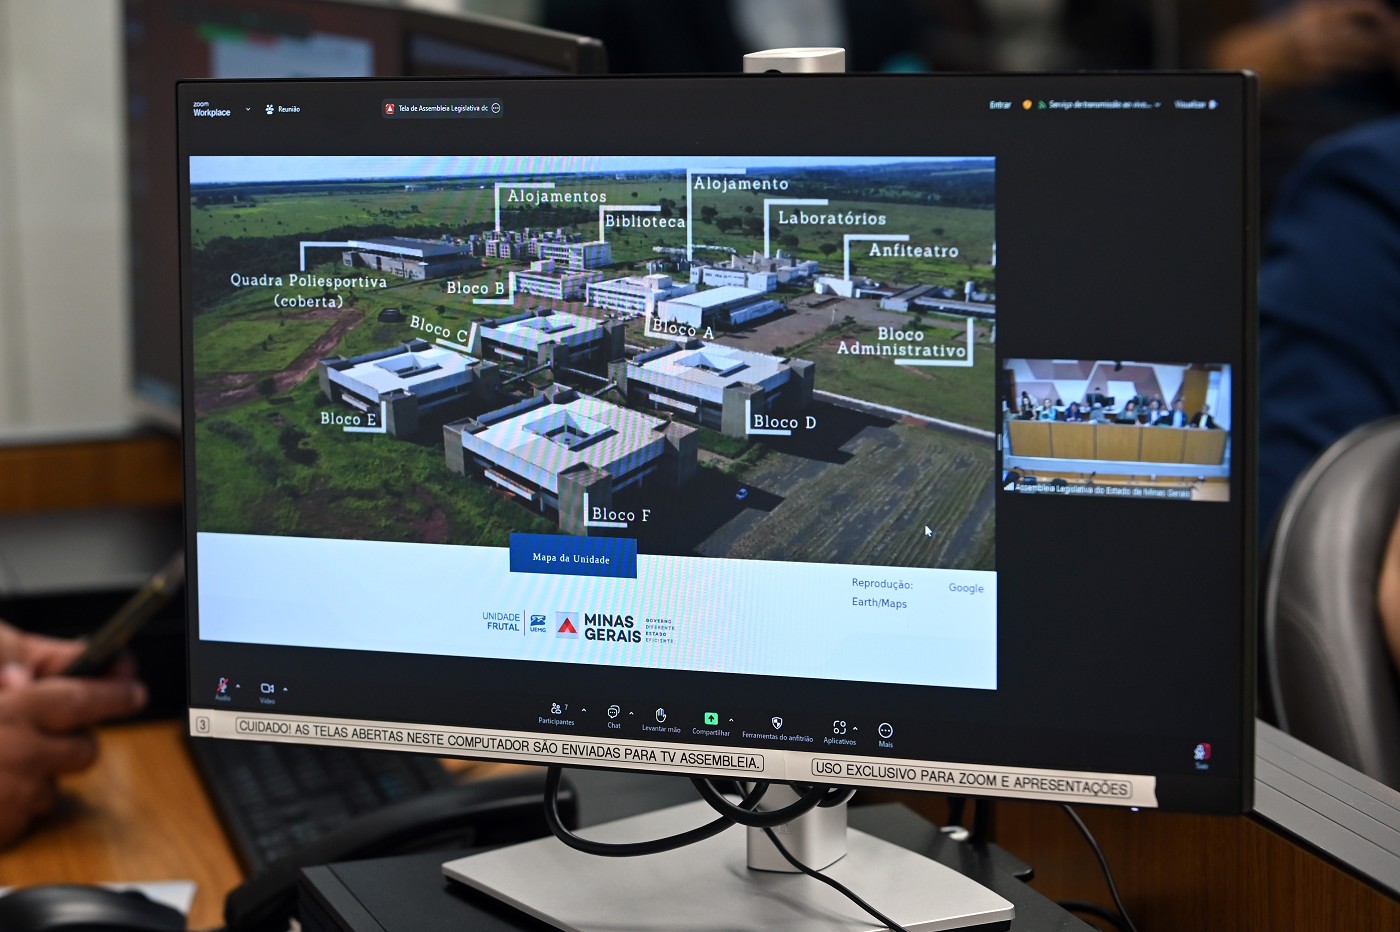Click the Unidade Frutal text on slide
The width and height of the screenshot is (1400, 932).
[501, 622]
